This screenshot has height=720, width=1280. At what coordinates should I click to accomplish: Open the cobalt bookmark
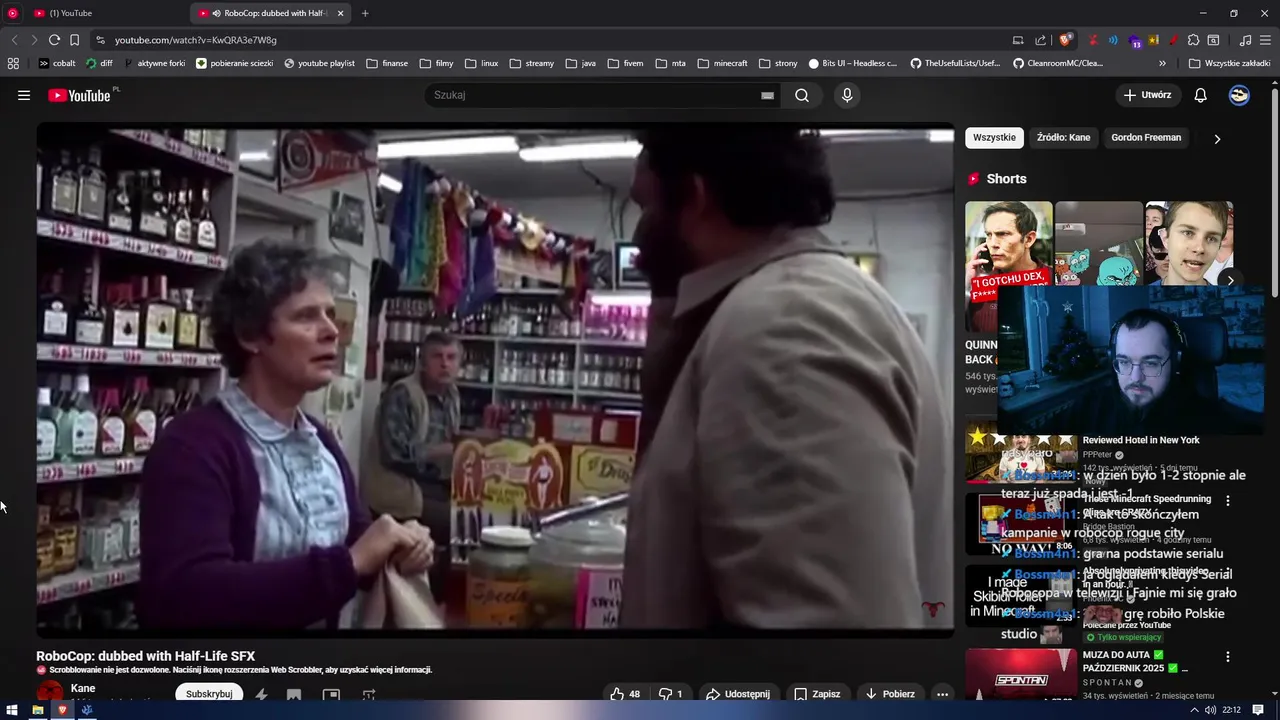tap(57, 63)
